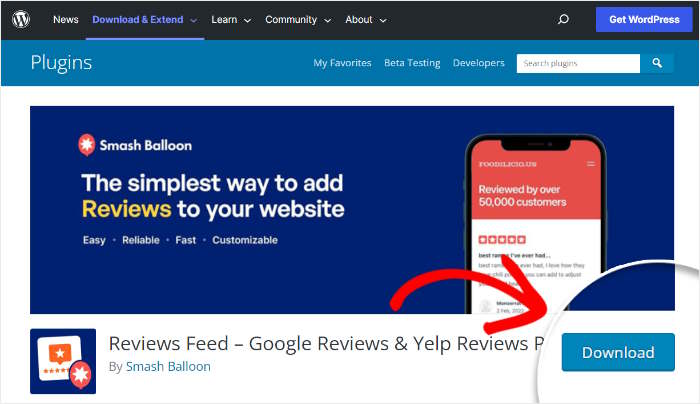Expand the Community dropdown chevron
Image resolution: width=700 pixels, height=404 pixels.
coord(327,21)
